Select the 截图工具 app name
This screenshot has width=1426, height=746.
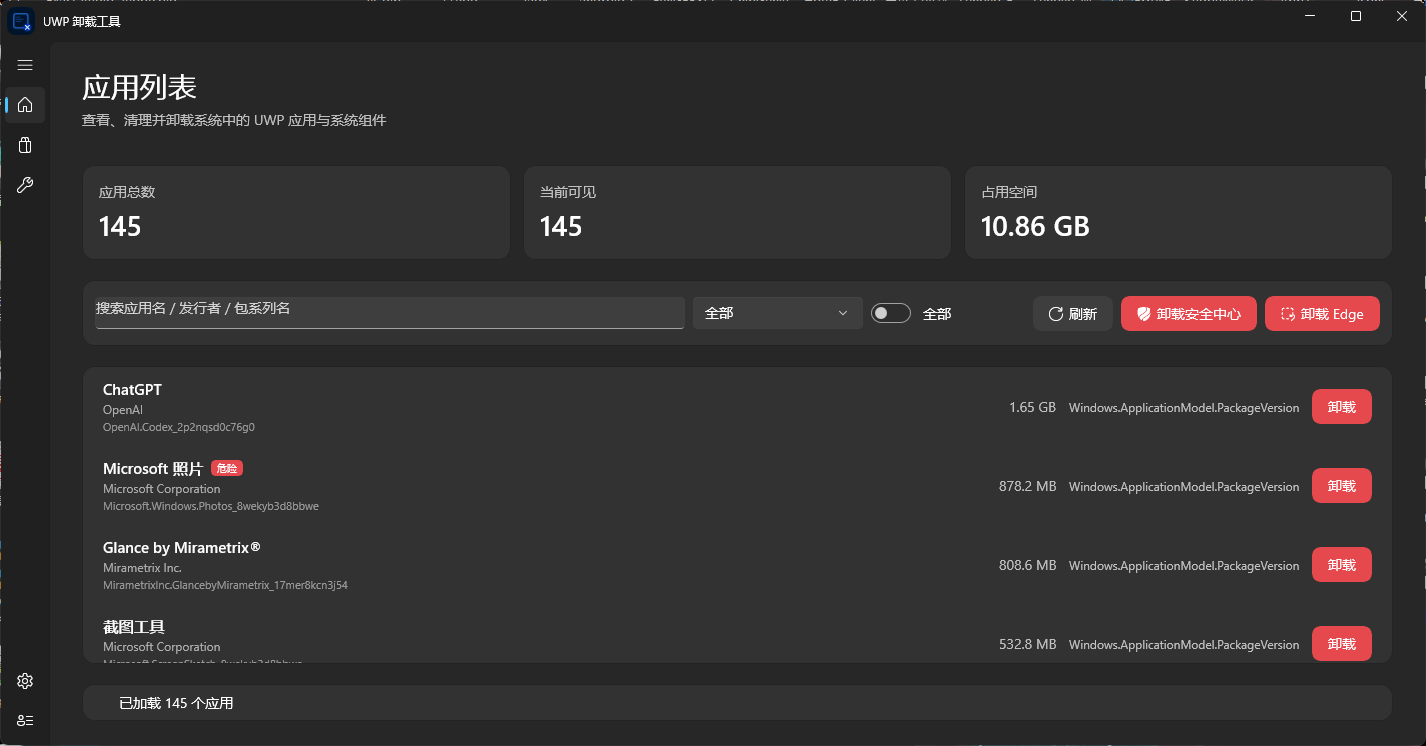pos(134,627)
